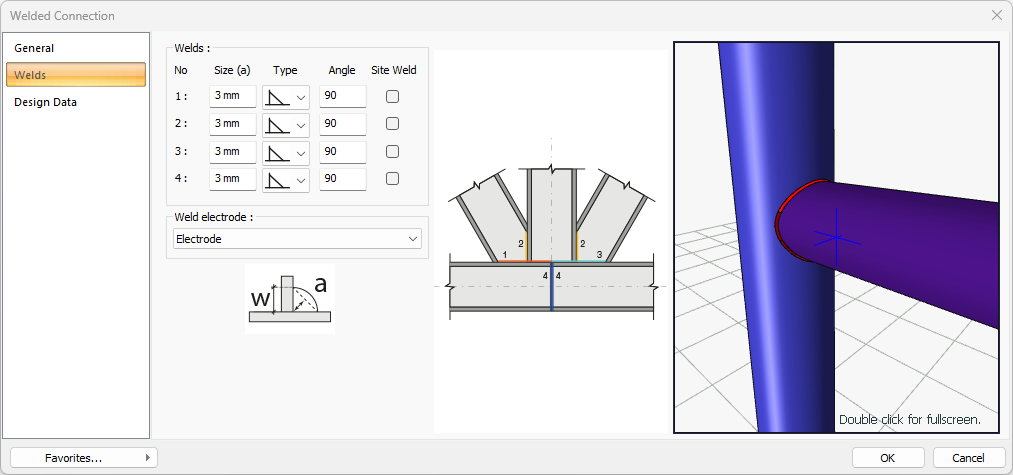
Task: Open the Favorites menu button
Action: click(x=83, y=458)
